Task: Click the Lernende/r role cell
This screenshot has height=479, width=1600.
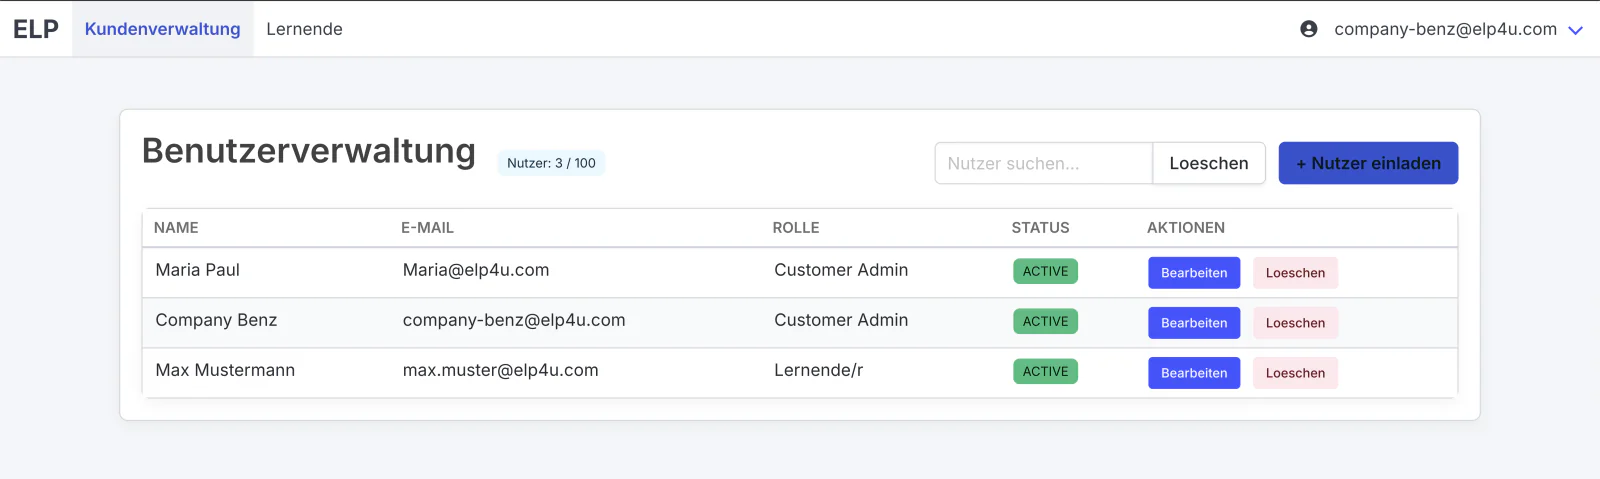Action: tap(818, 370)
